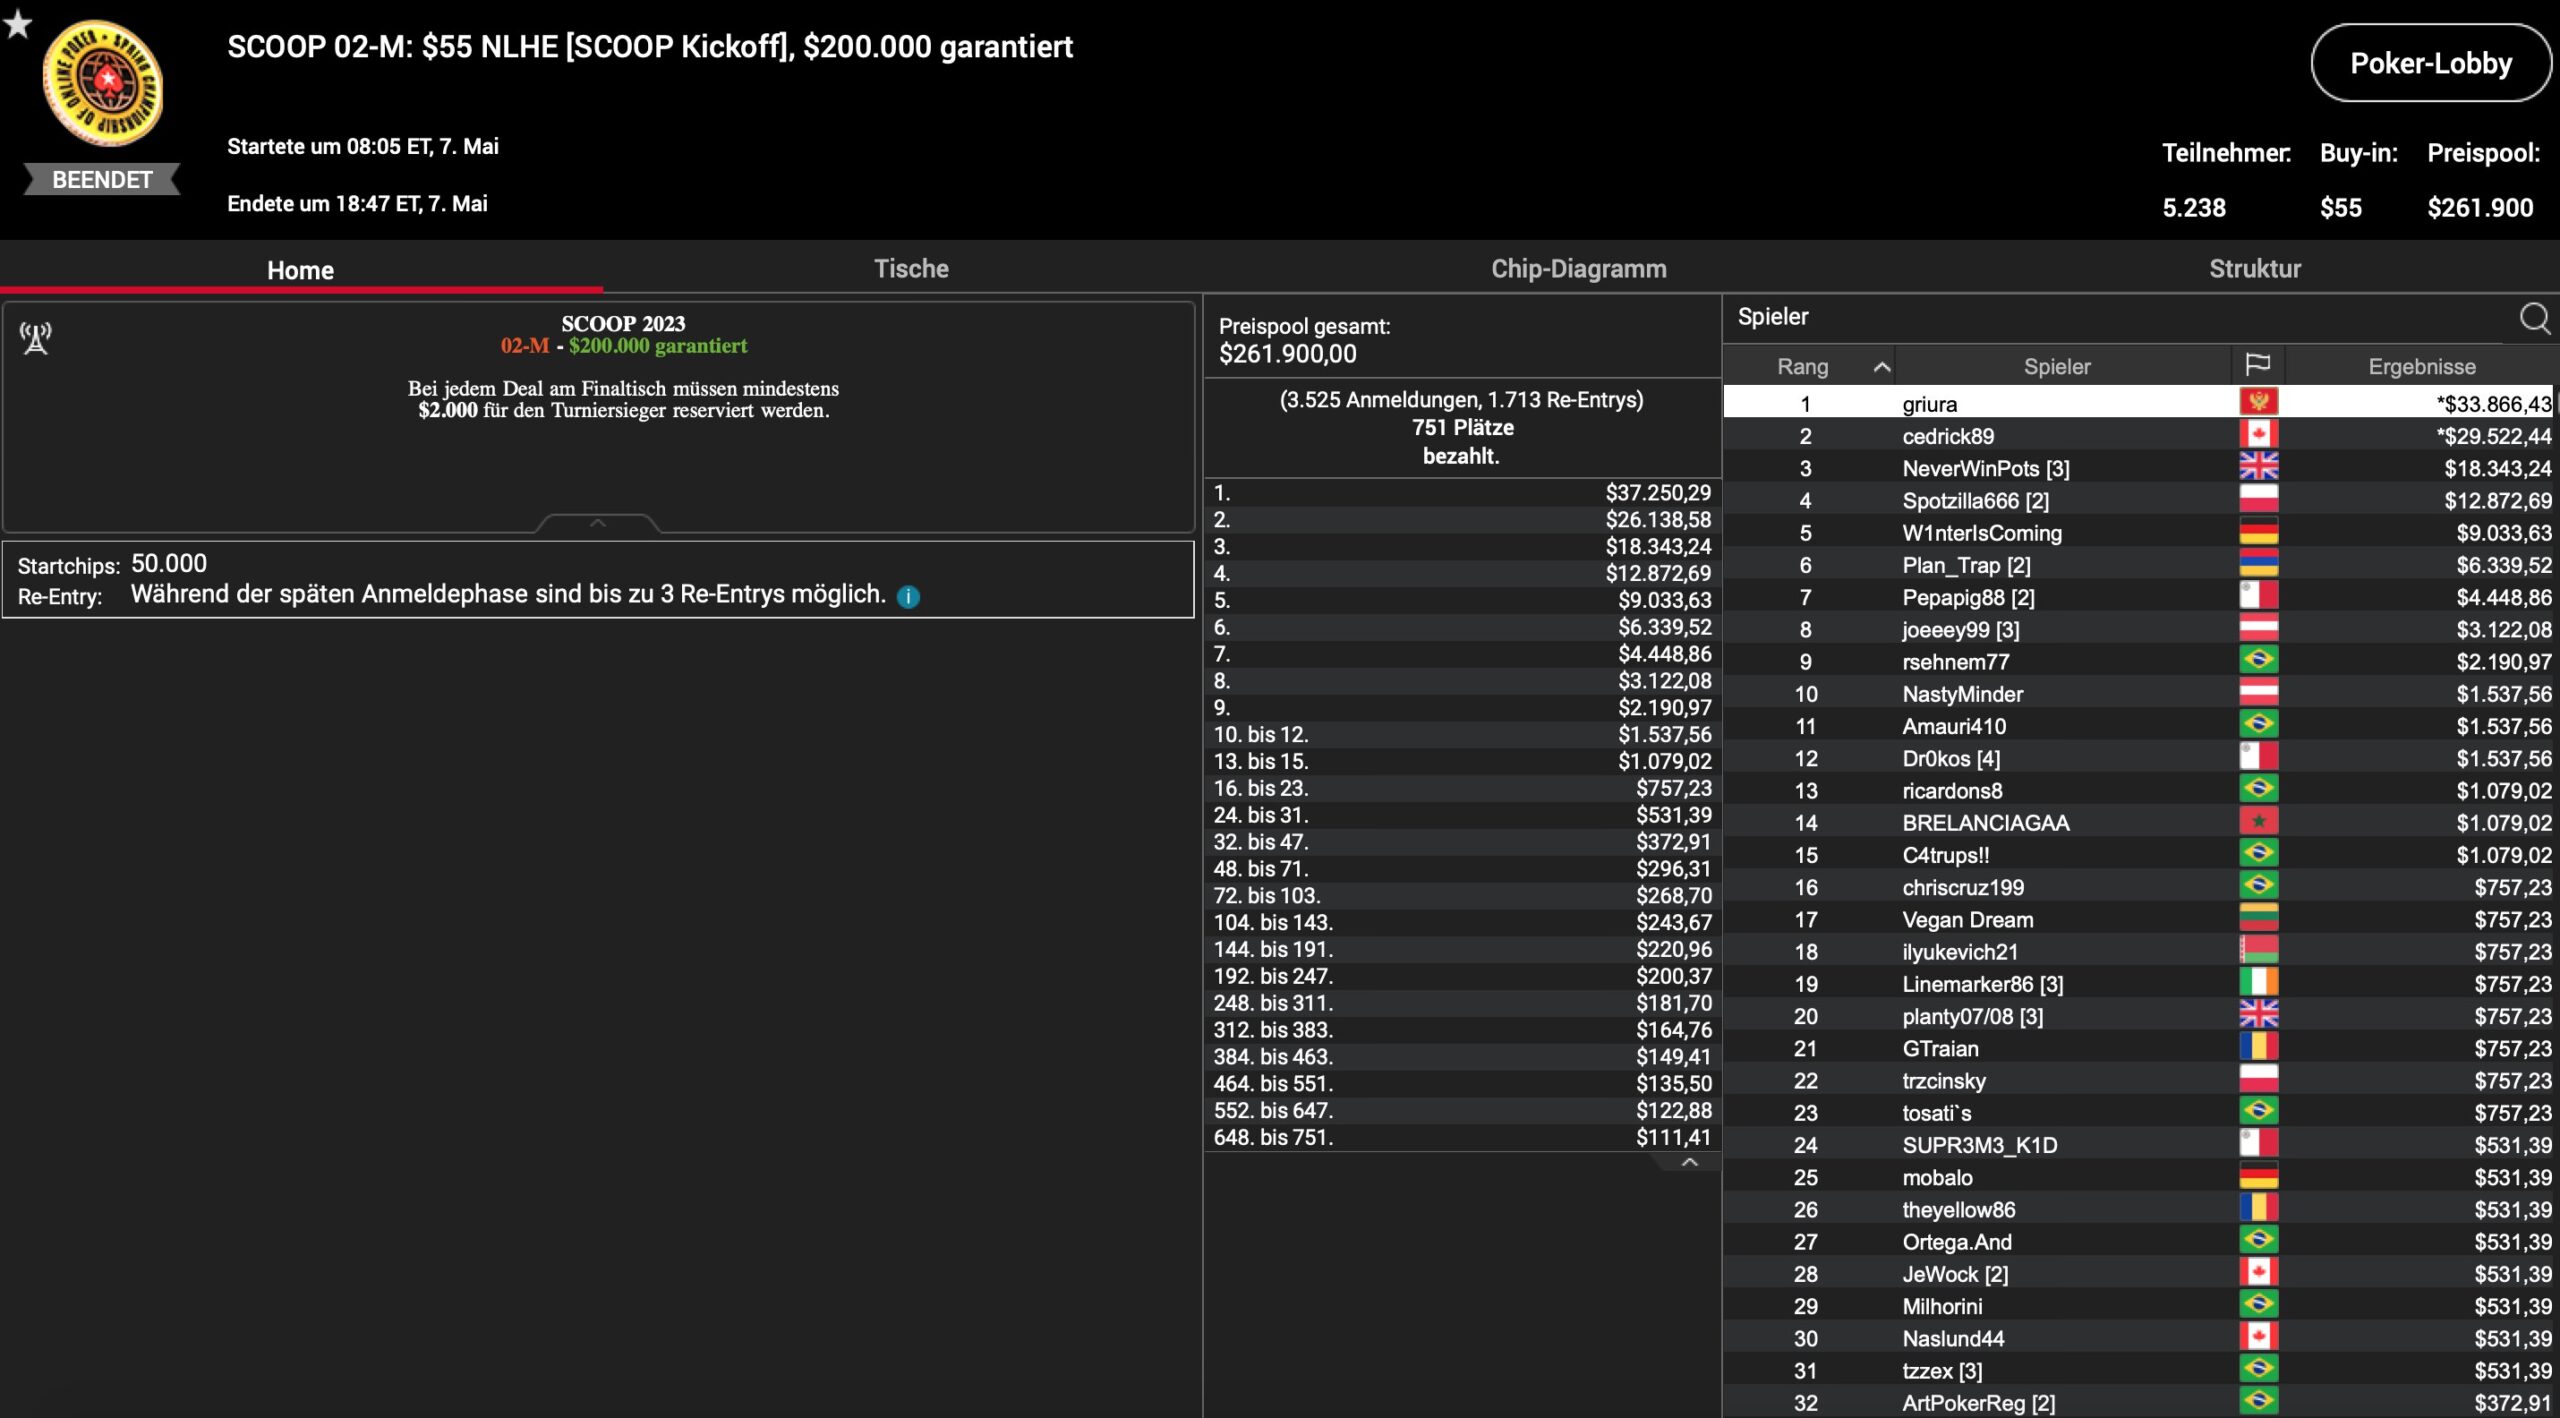
Task: Click Spotzilla666's Poland flag
Action: pos(2259,499)
